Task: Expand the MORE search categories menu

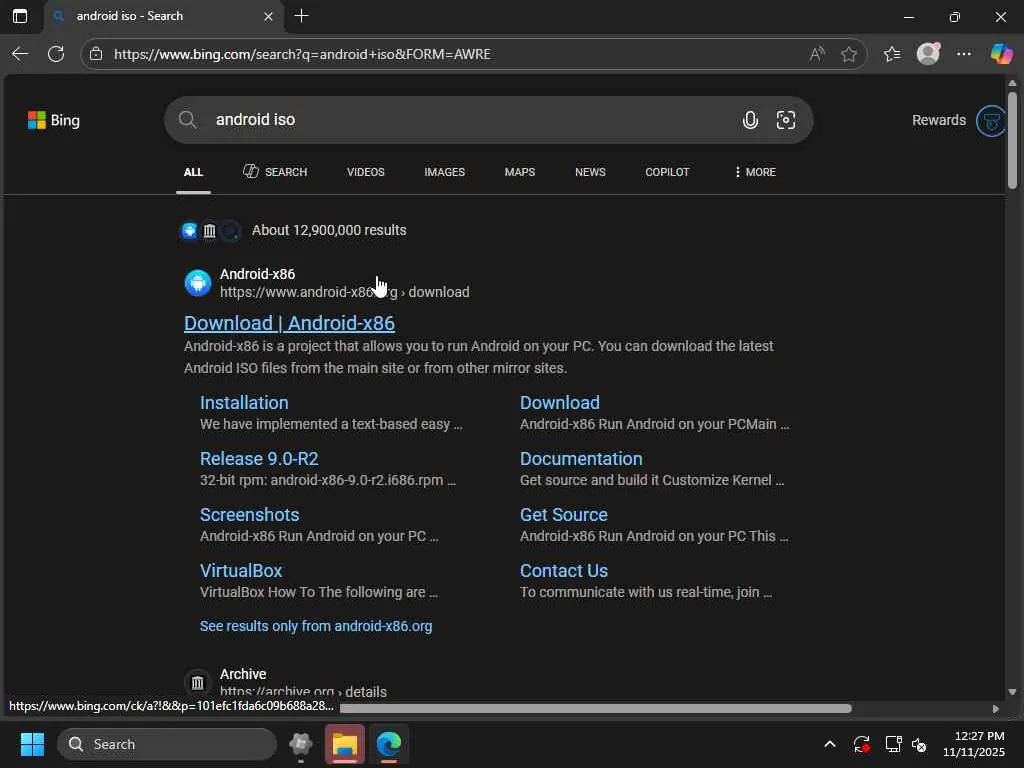Action: 755,172
